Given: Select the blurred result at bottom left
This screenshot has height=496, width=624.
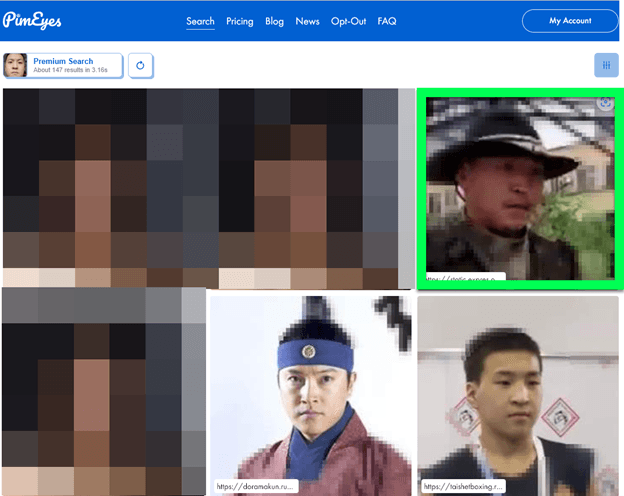Looking at the screenshot, I should (103, 392).
